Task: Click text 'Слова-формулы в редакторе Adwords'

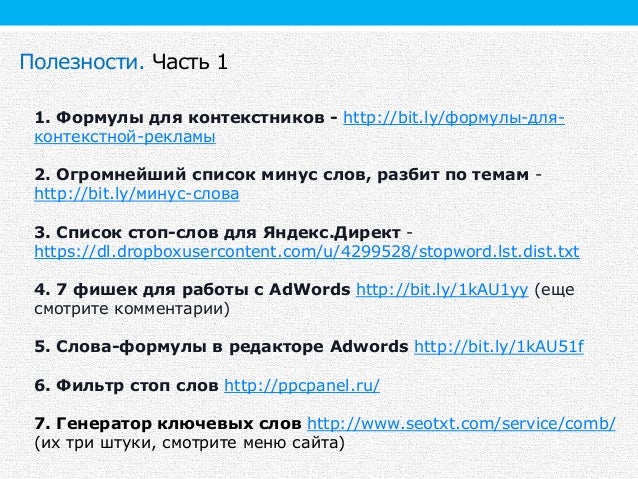Action: coord(232,347)
